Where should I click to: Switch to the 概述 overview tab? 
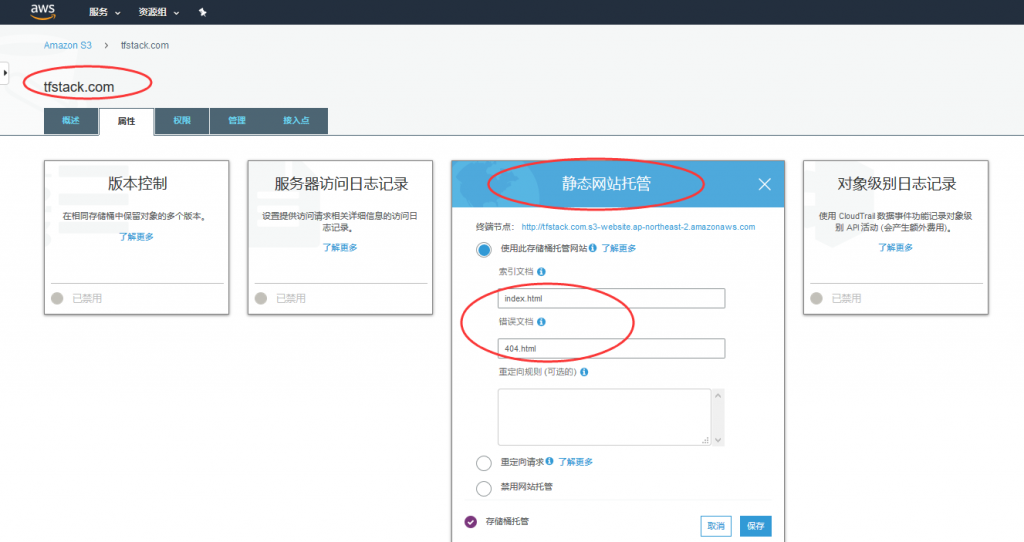[71, 121]
